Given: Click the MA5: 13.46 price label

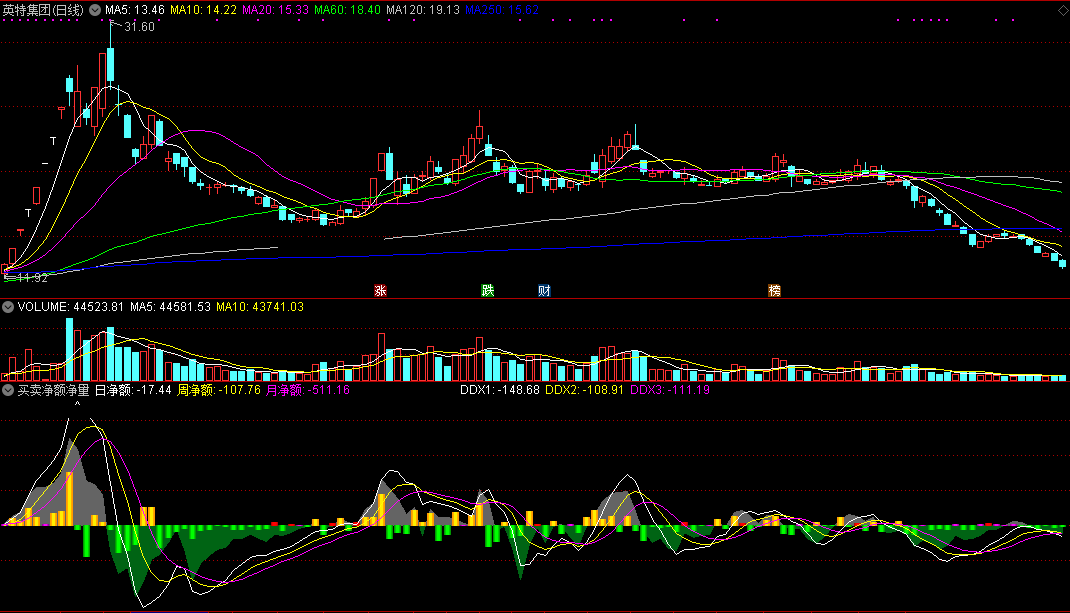Looking at the screenshot, I should coord(134,10).
